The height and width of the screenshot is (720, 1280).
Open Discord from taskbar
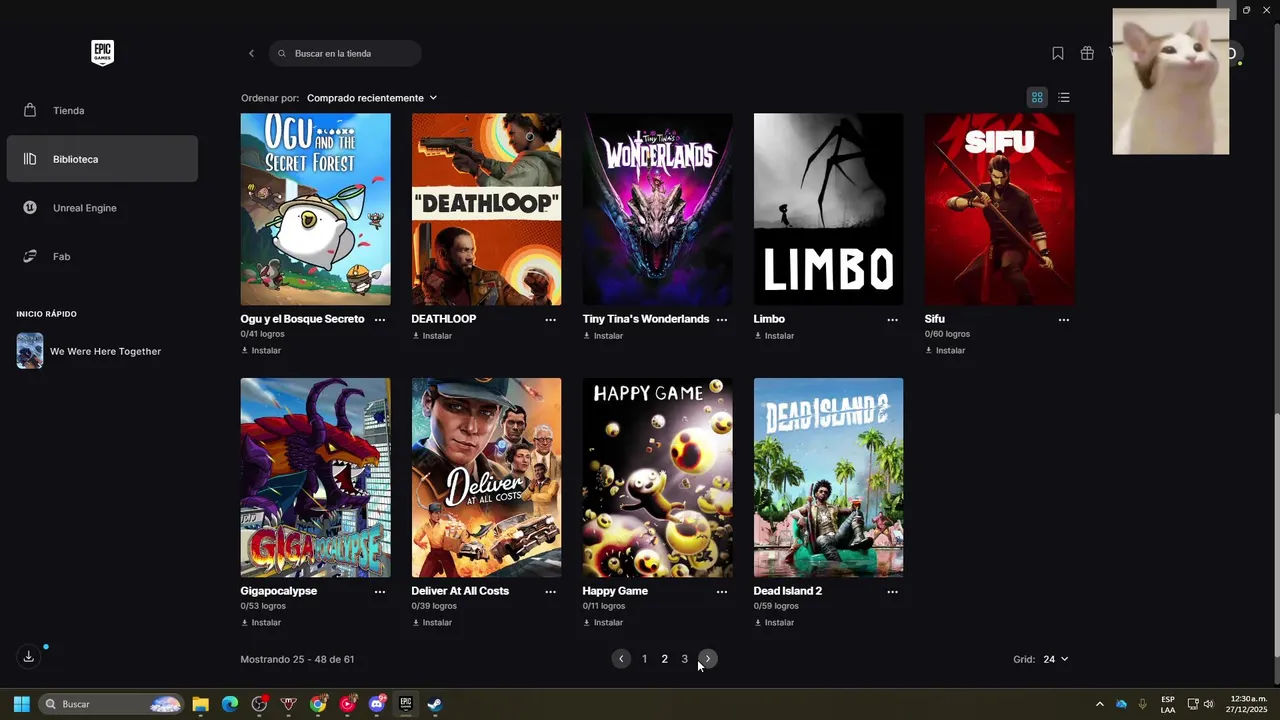(x=377, y=704)
